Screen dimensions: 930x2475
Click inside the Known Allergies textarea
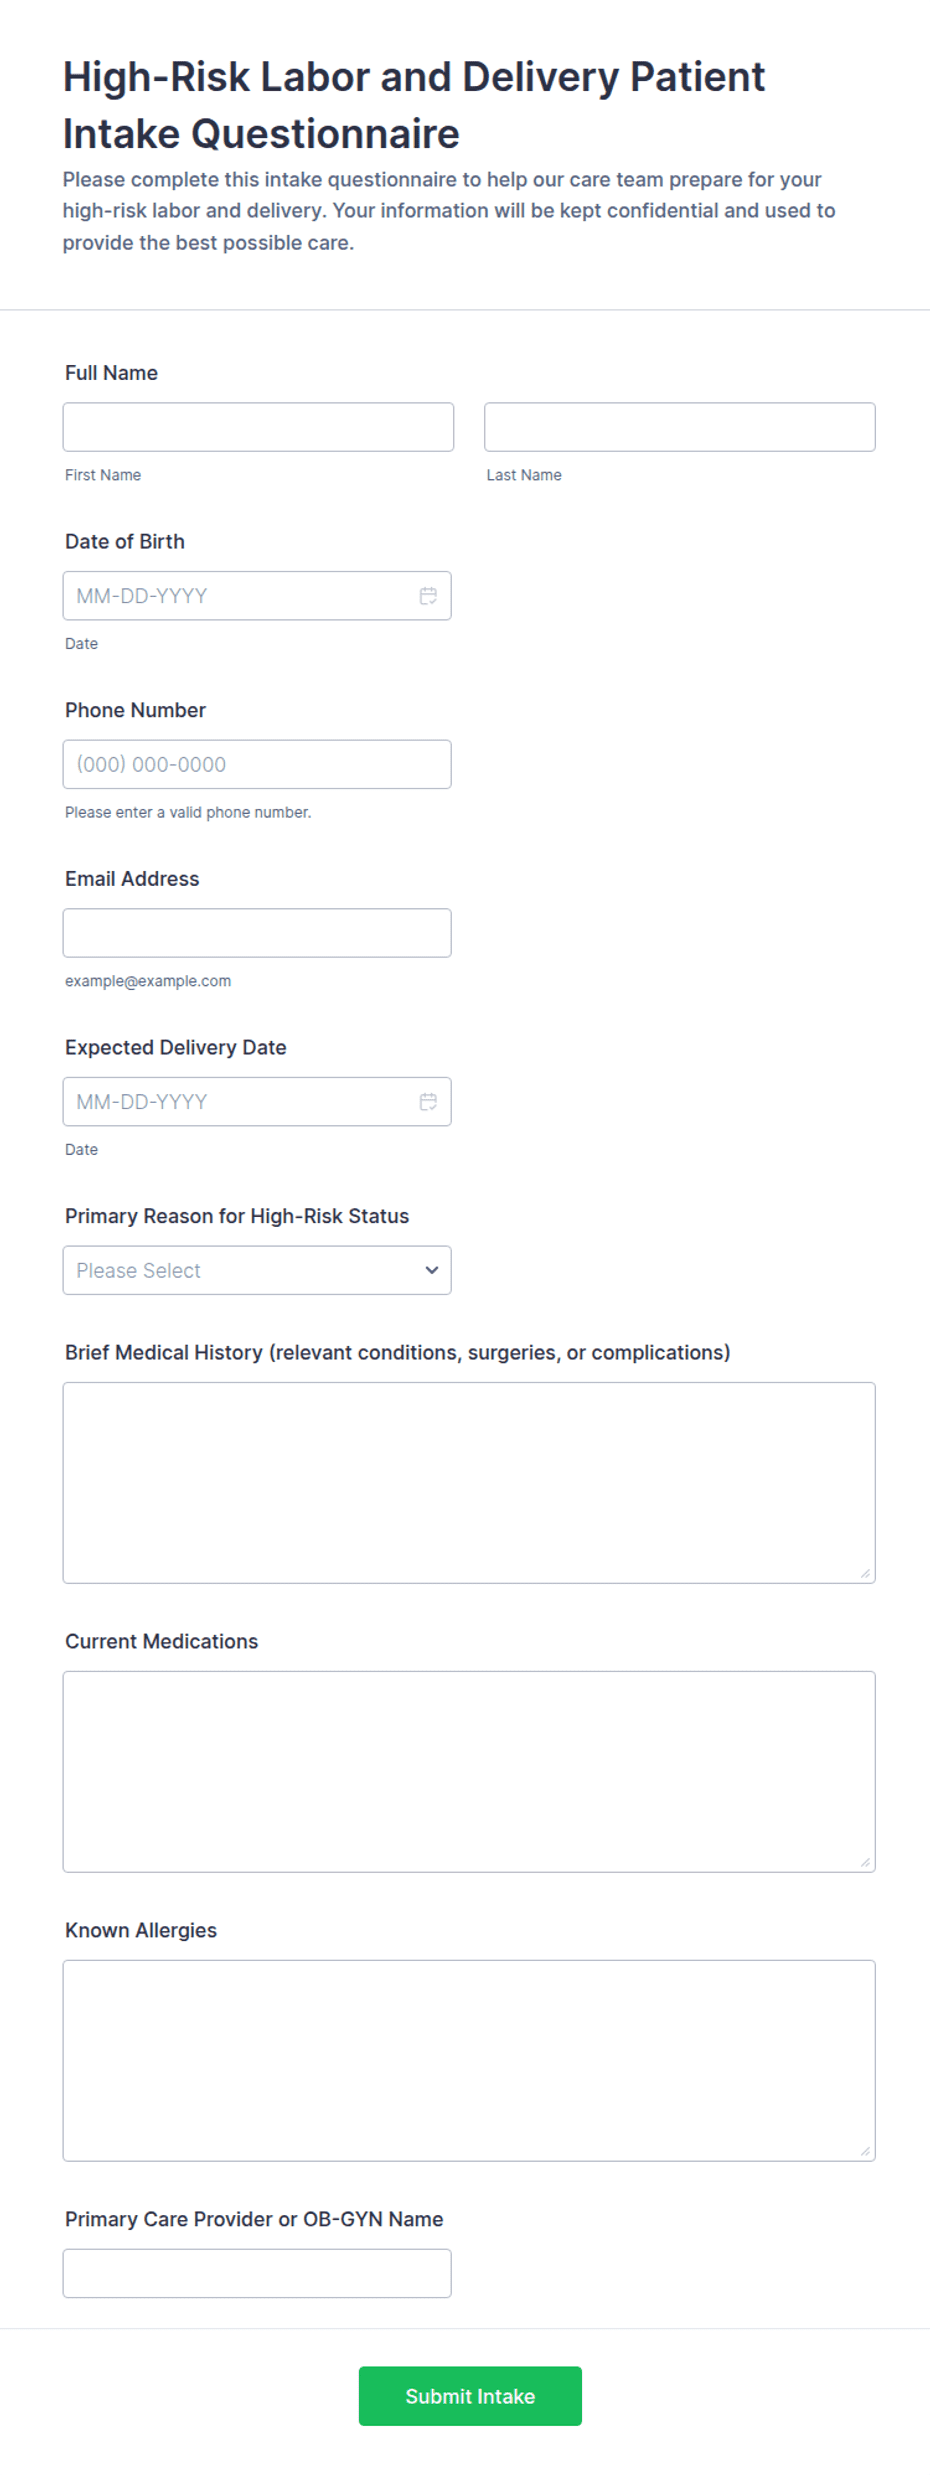[469, 2061]
